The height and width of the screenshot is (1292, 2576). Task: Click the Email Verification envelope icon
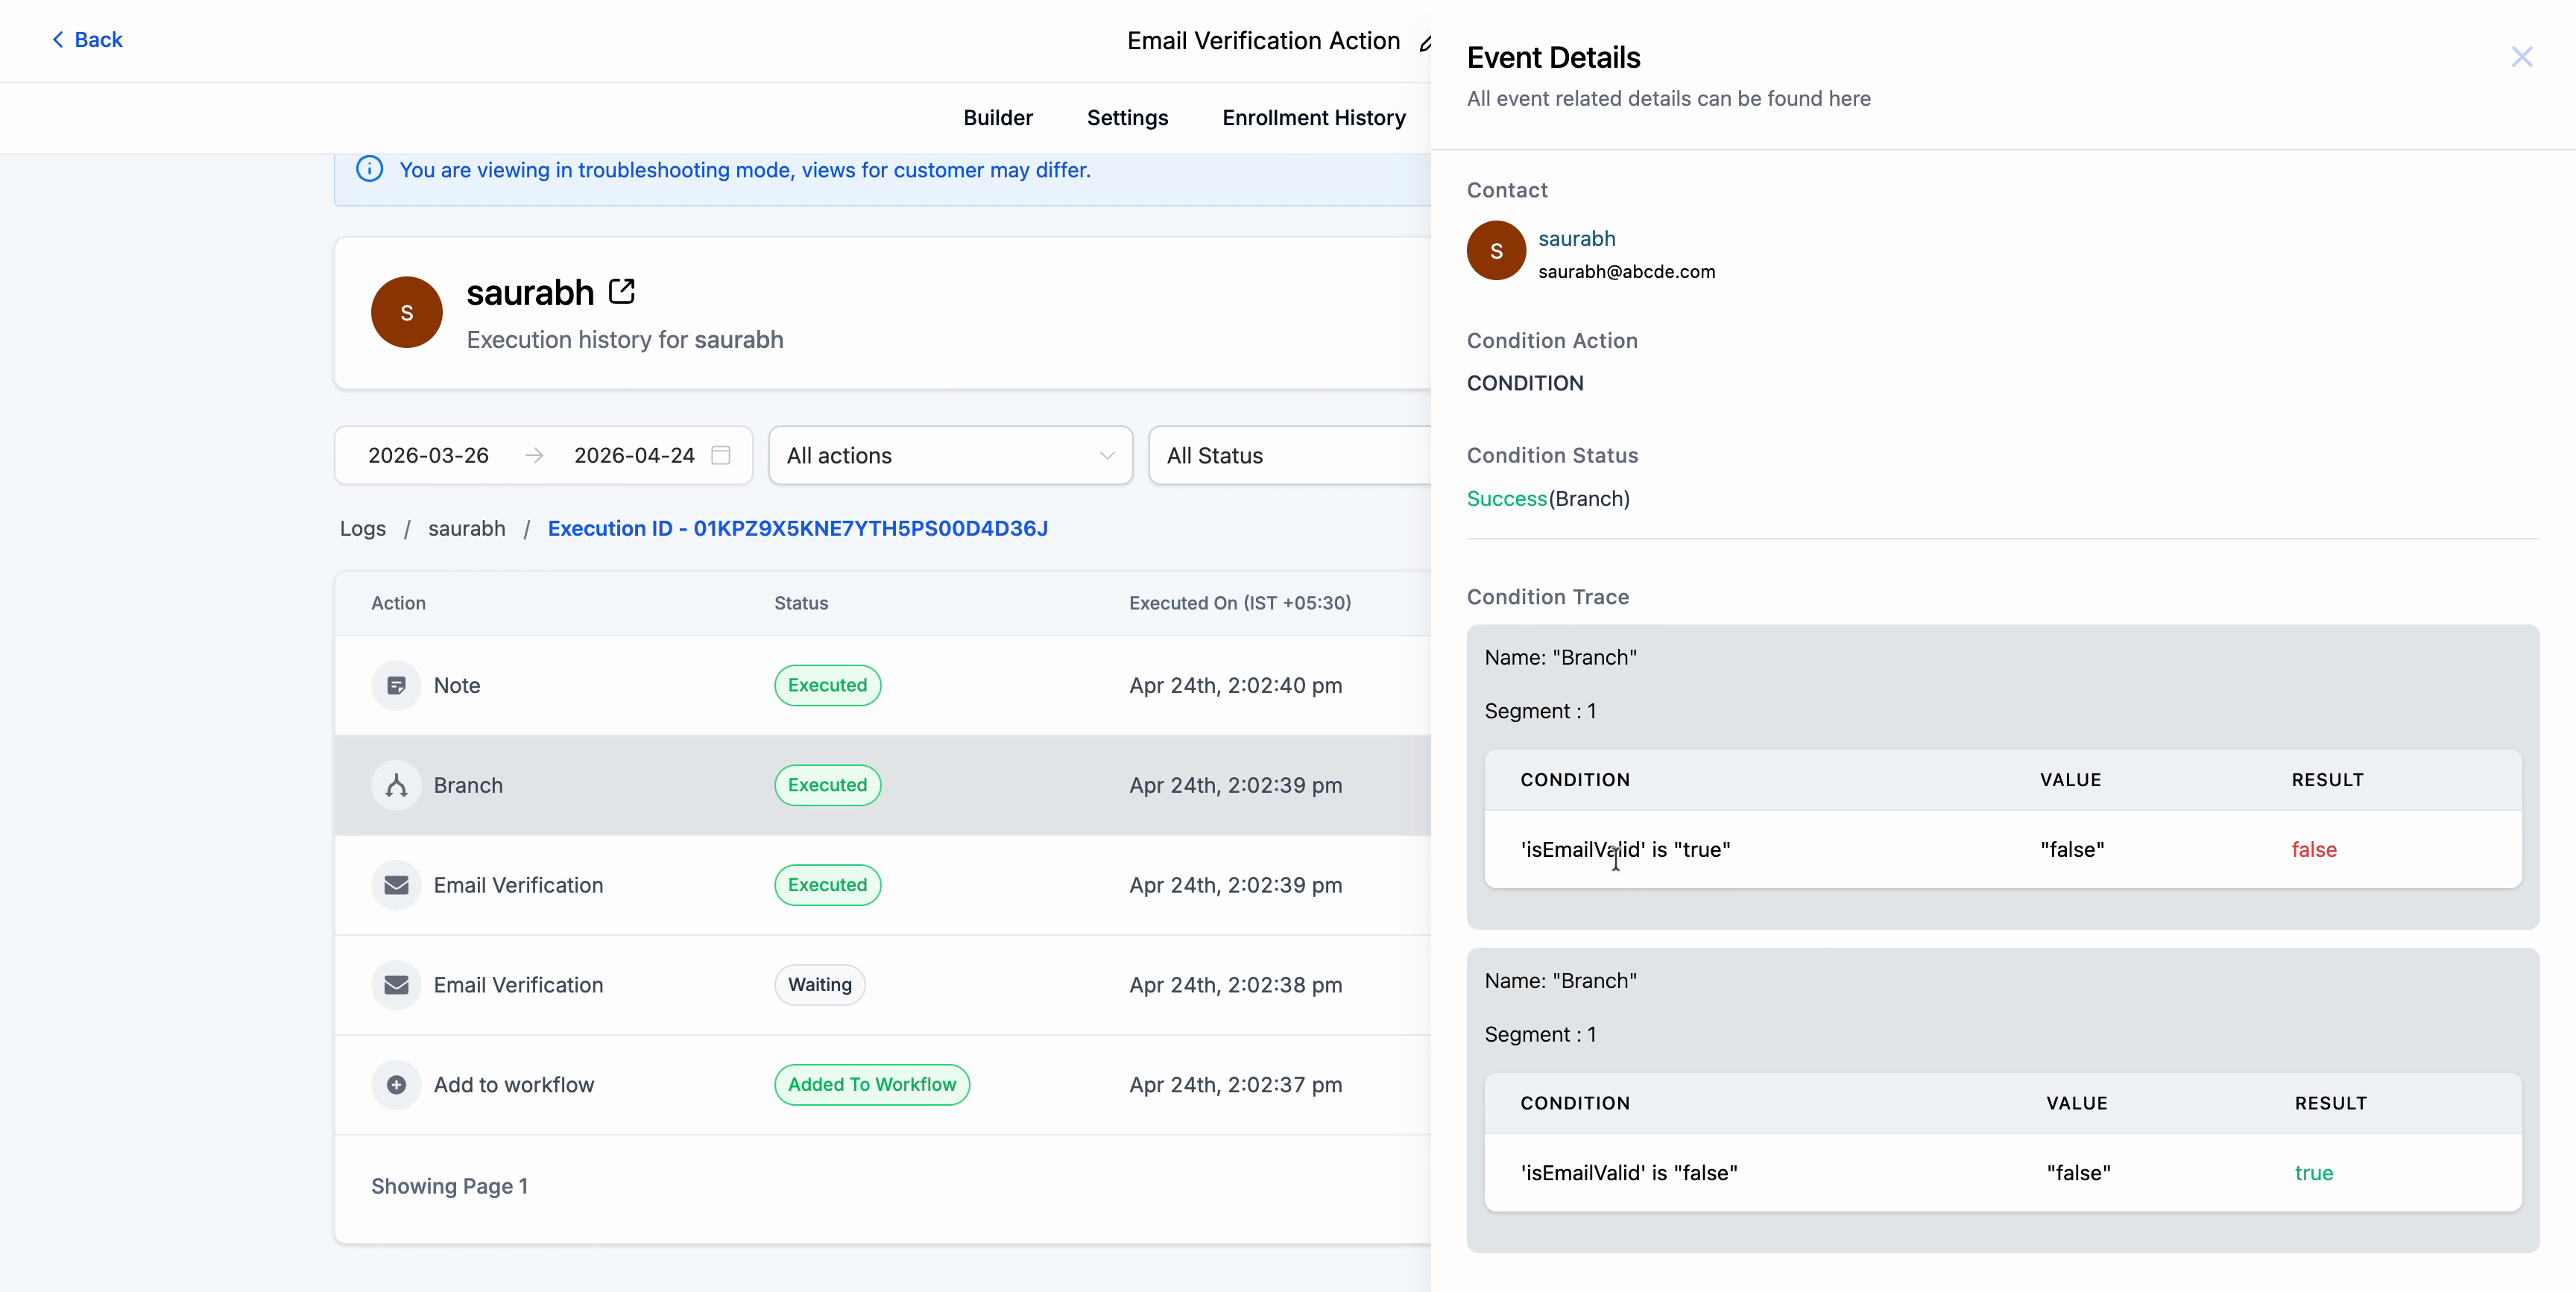[396, 885]
